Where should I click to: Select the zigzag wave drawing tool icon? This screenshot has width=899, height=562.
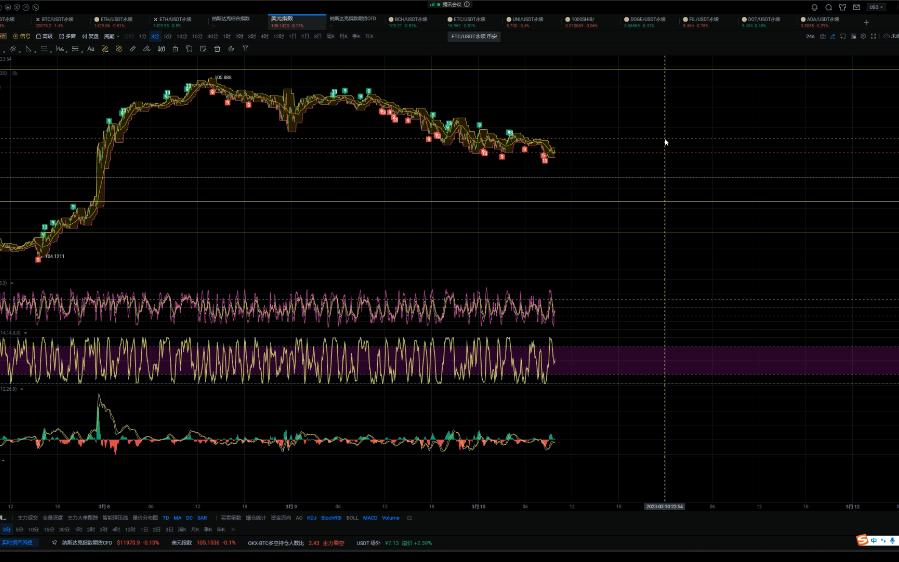click(60, 49)
